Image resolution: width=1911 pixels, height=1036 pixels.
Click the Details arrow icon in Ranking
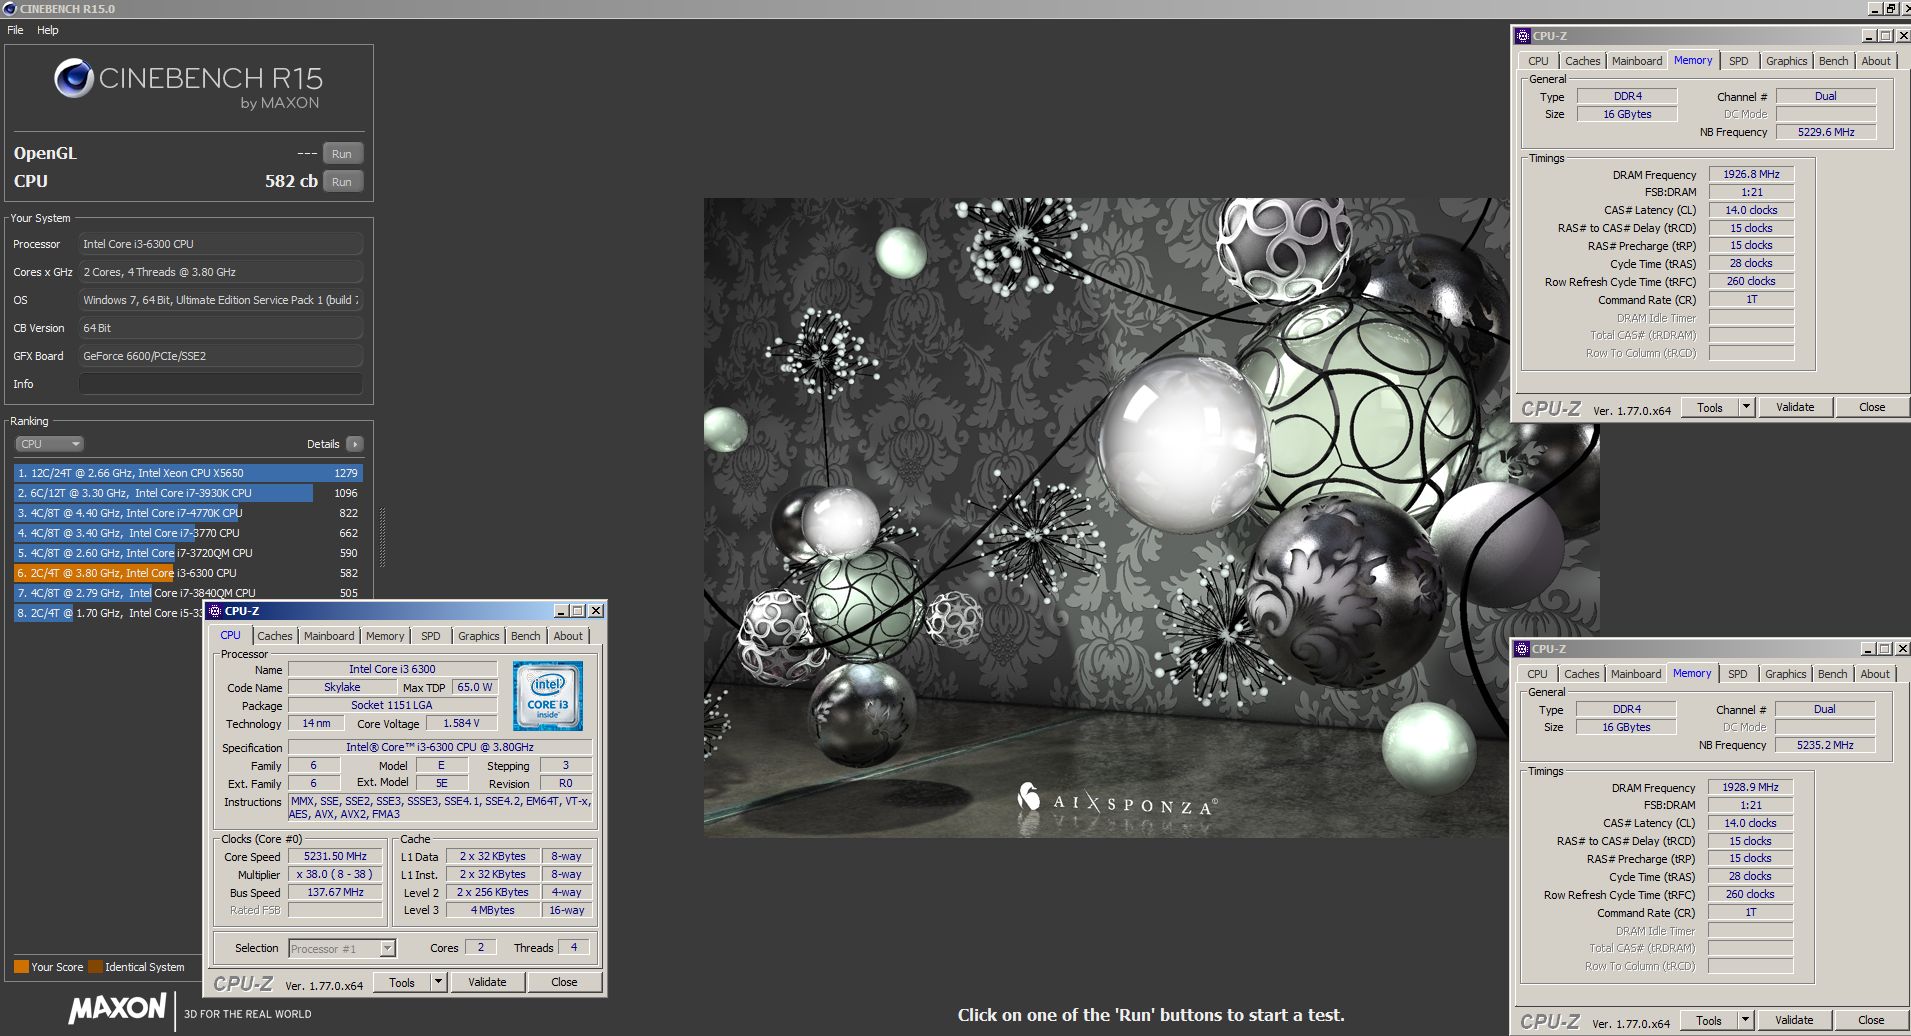[355, 444]
